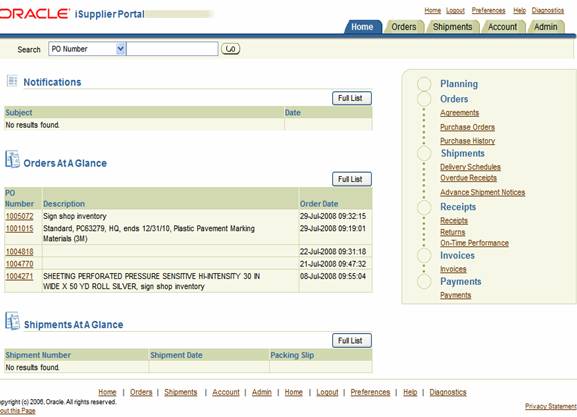Open purchase order 1005072
Image resolution: width=577 pixels, height=417 pixels.
20,216
